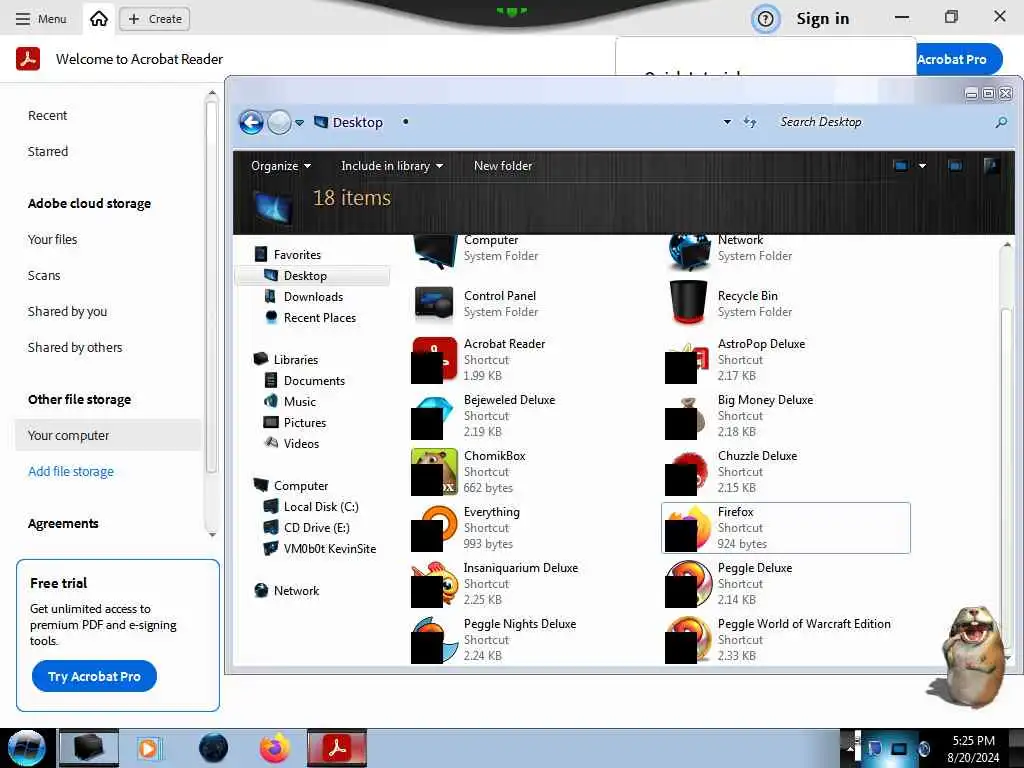Image resolution: width=1024 pixels, height=768 pixels.
Task: Select Downloads in the navigation tree
Action: (313, 296)
